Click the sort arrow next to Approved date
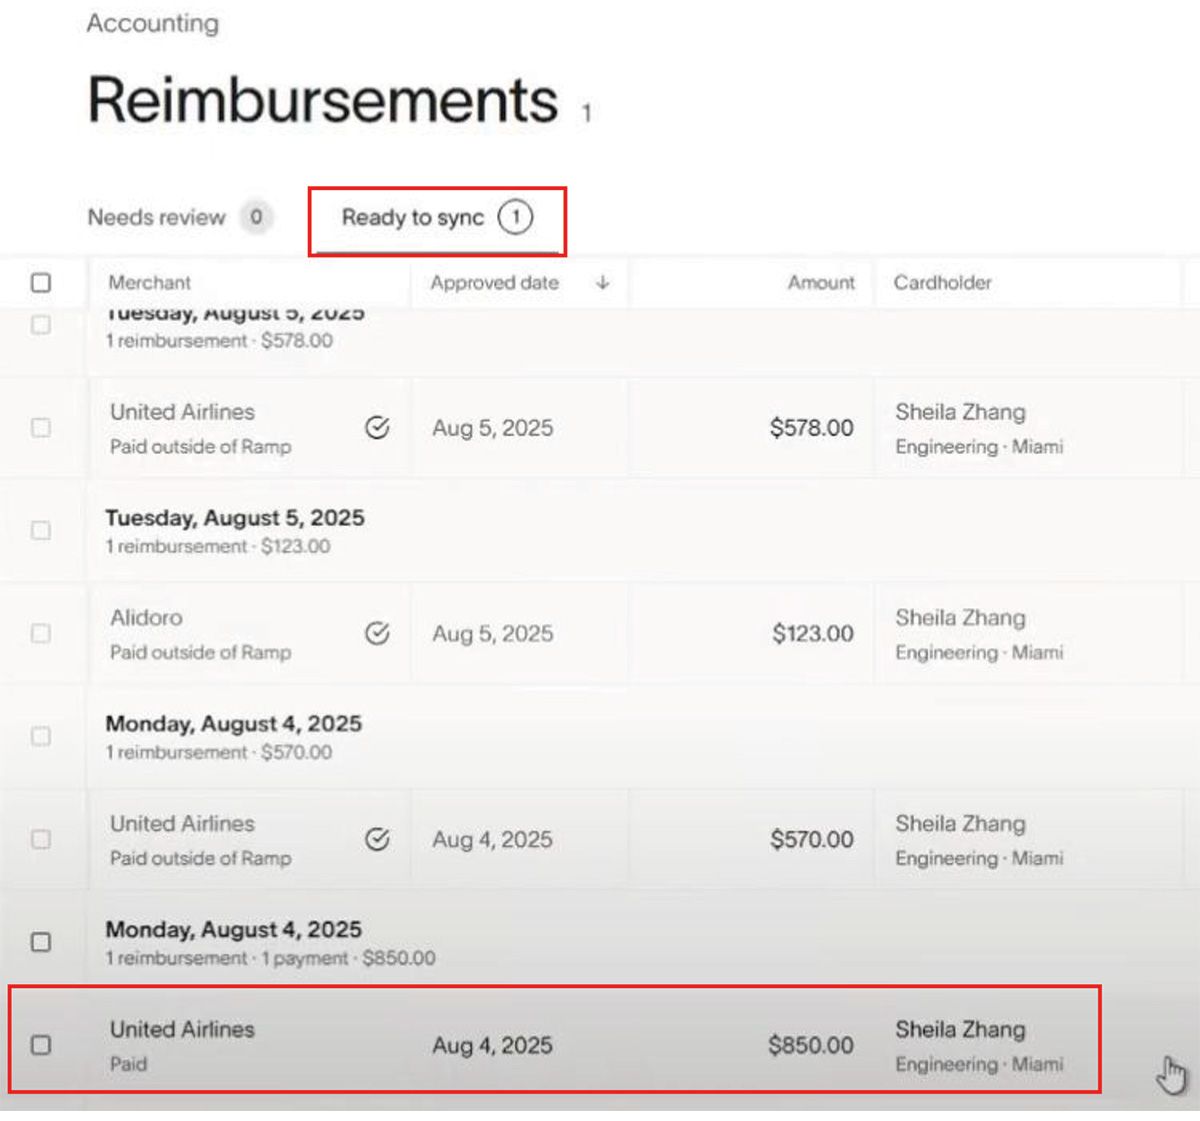This screenshot has width=1200, height=1121. [602, 283]
